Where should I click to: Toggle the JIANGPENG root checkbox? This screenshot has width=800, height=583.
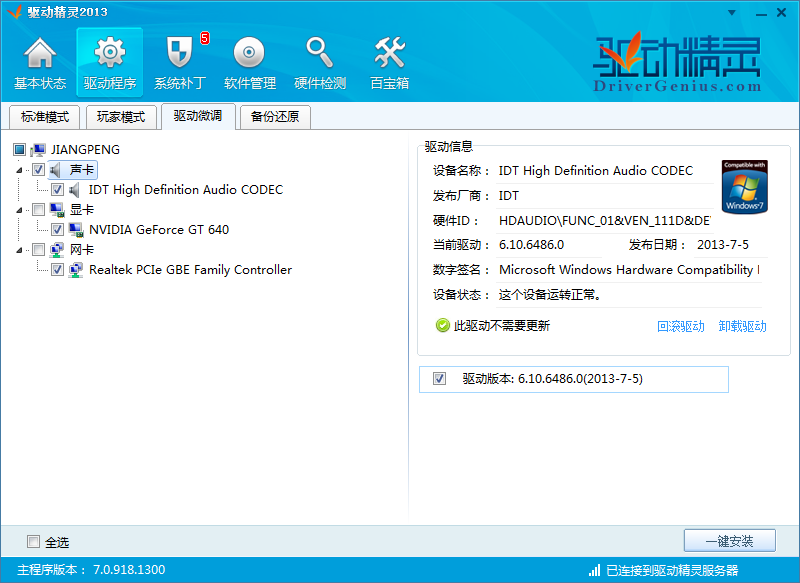pyautogui.click(x=19, y=149)
